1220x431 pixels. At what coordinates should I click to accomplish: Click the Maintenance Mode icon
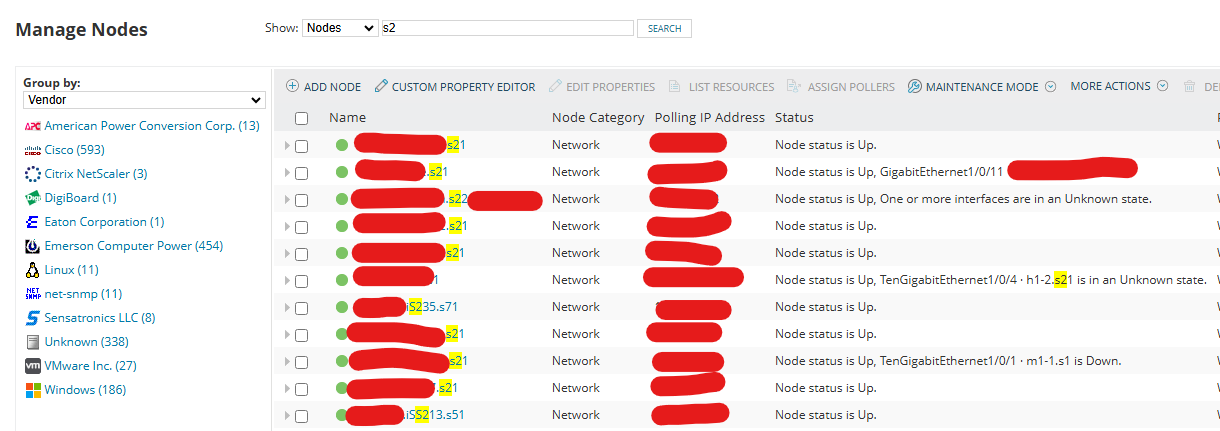[915, 87]
